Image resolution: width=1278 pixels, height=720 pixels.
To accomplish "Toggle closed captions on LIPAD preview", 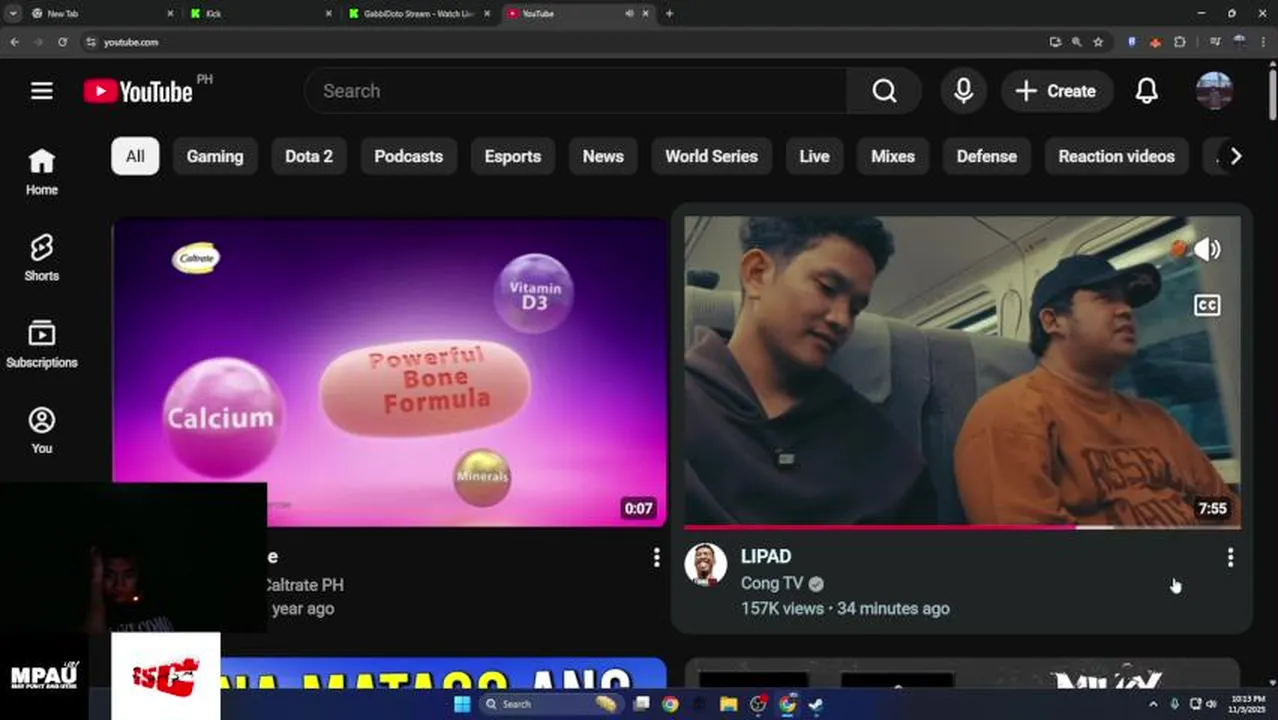I will (x=1207, y=305).
